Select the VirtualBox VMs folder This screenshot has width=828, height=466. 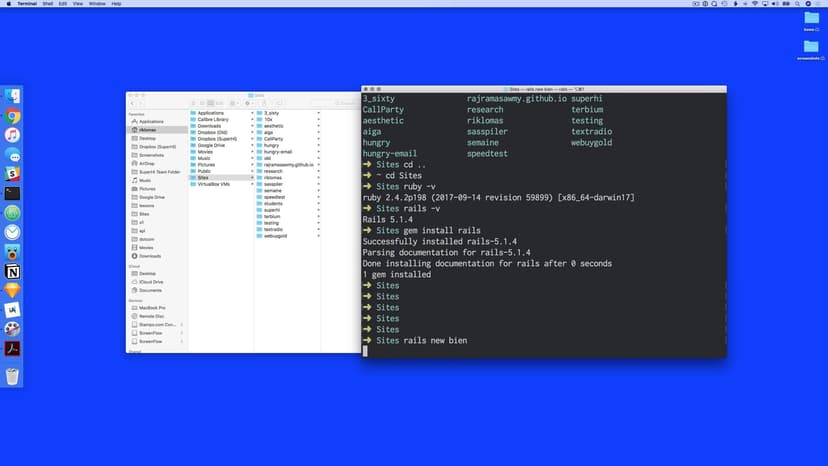coord(214,184)
